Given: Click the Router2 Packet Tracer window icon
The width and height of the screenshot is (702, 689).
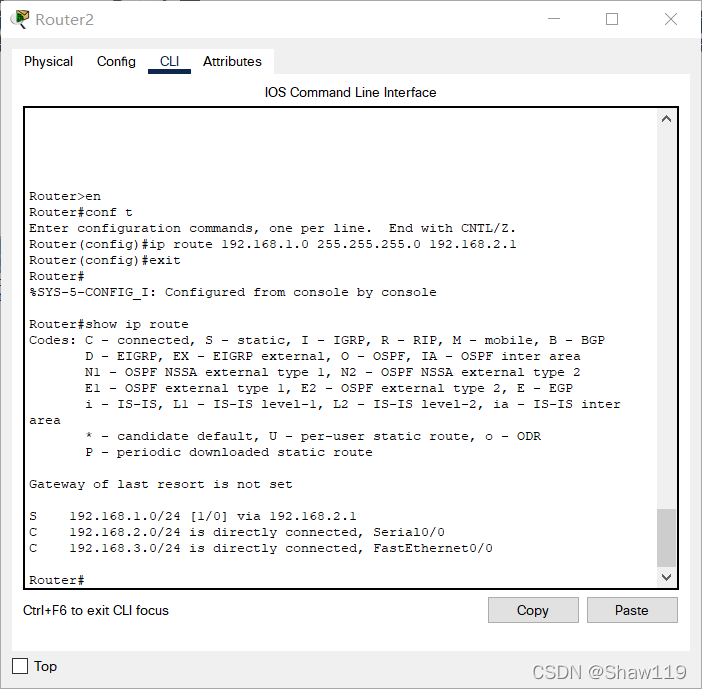Looking at the screenshot, I should click(x=20, y=19).
